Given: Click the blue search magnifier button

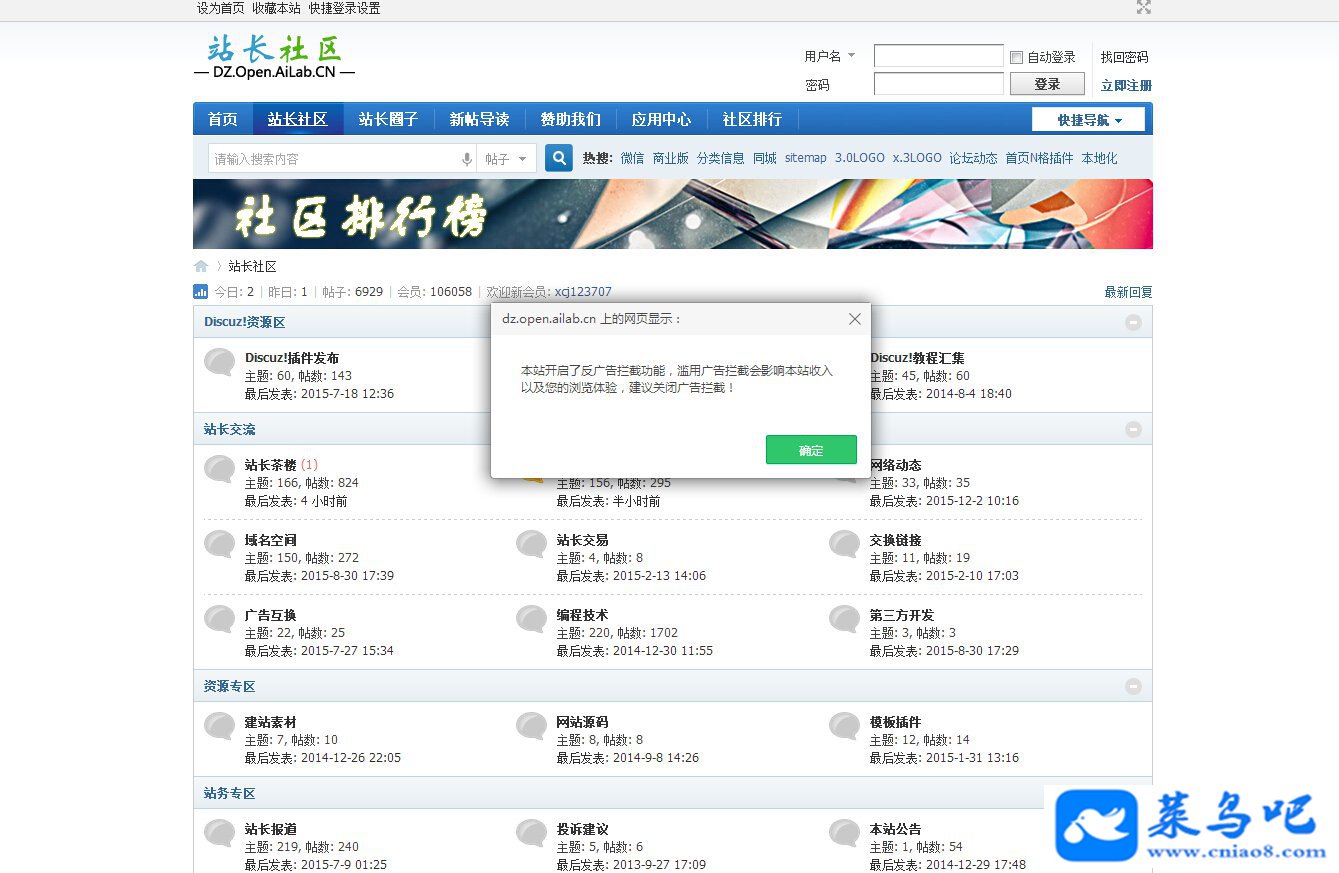Looking at the screenshot, I should (559, 158).
